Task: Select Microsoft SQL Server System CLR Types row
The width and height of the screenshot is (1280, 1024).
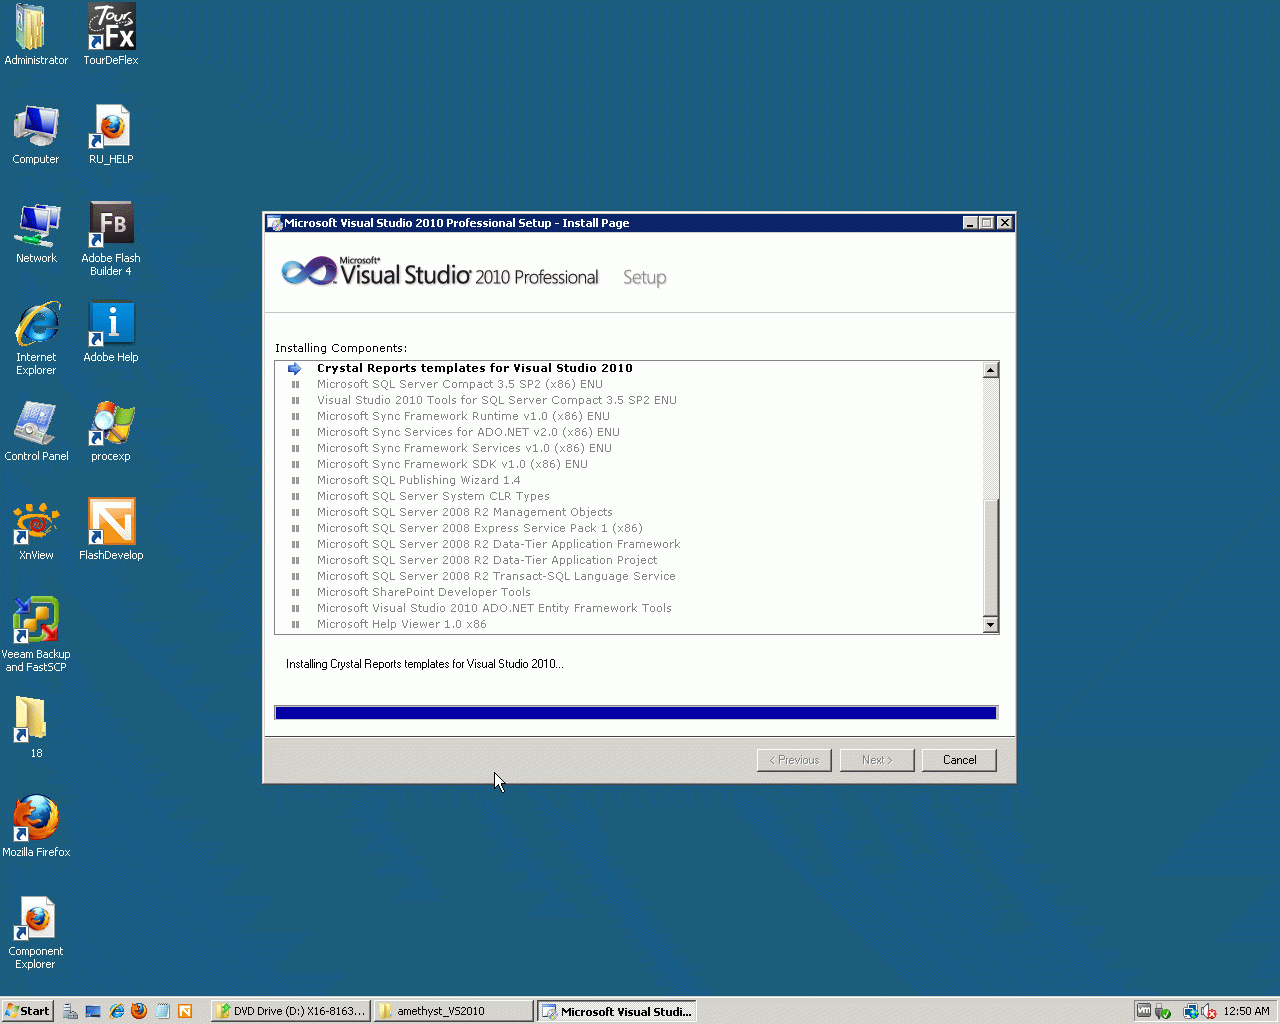Action: click(x=433, y=496)
